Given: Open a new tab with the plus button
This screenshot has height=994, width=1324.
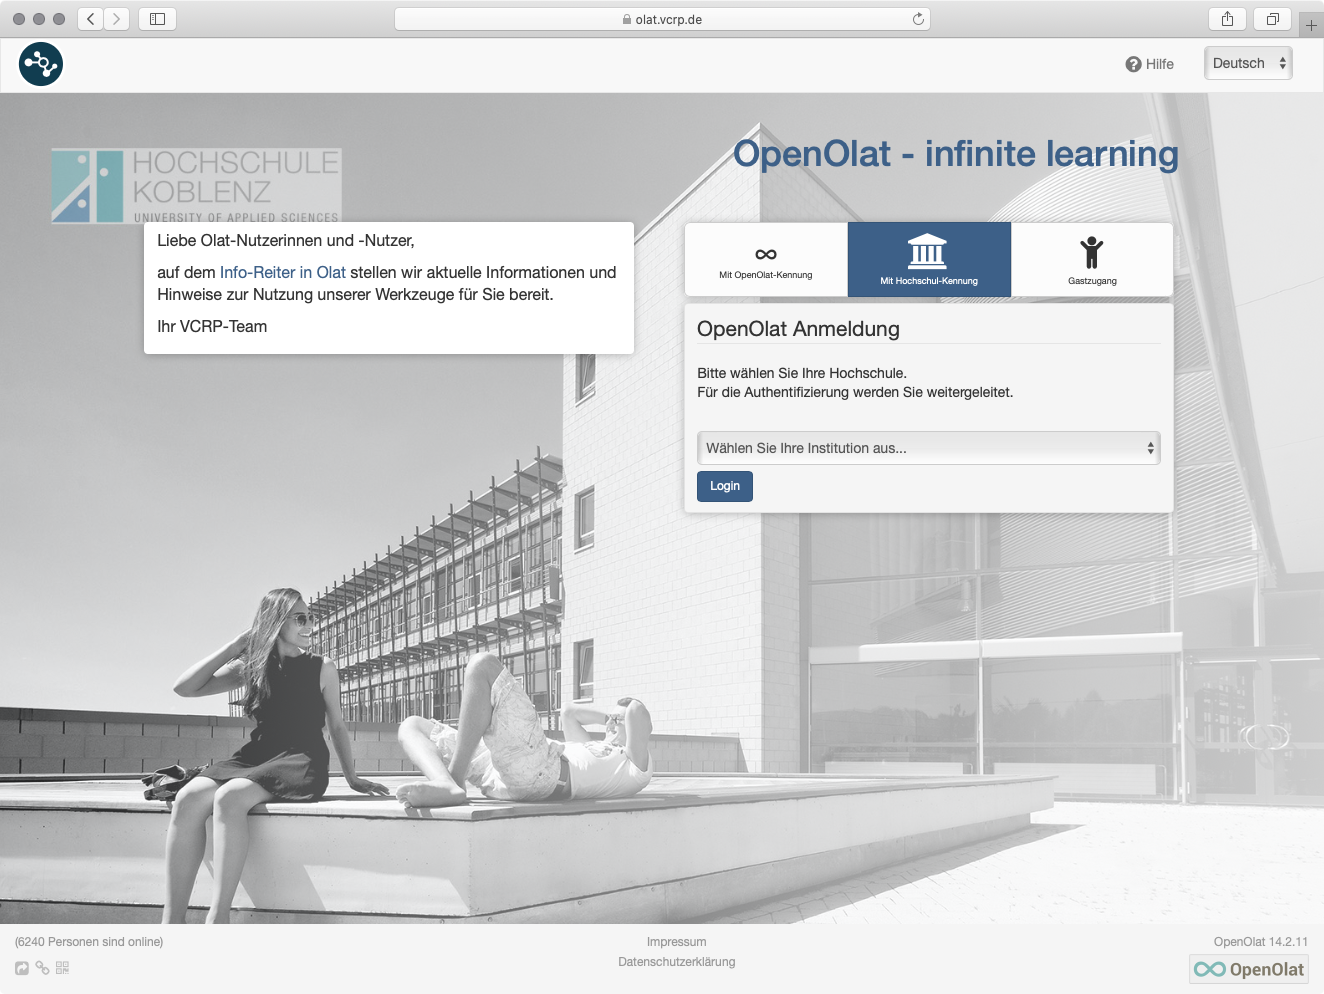Looking at the screenshot, I should coord(1311,25).
